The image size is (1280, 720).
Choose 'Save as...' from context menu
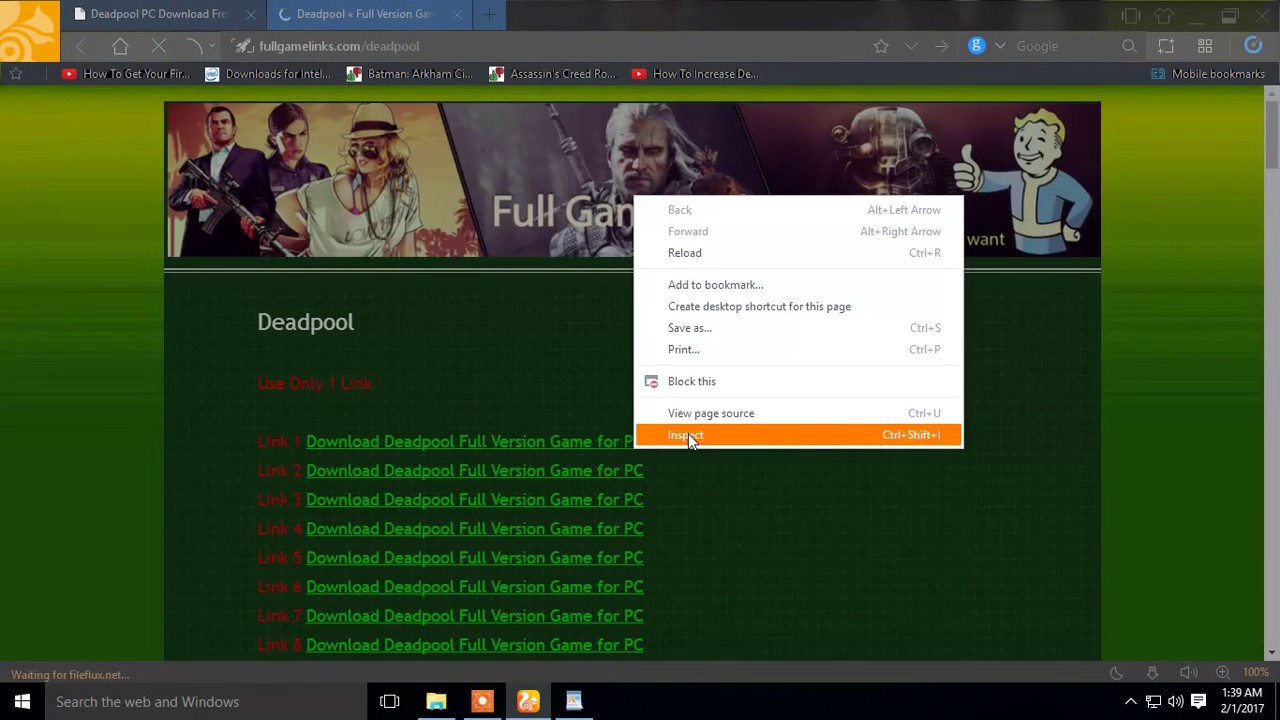tap(799, 328)
